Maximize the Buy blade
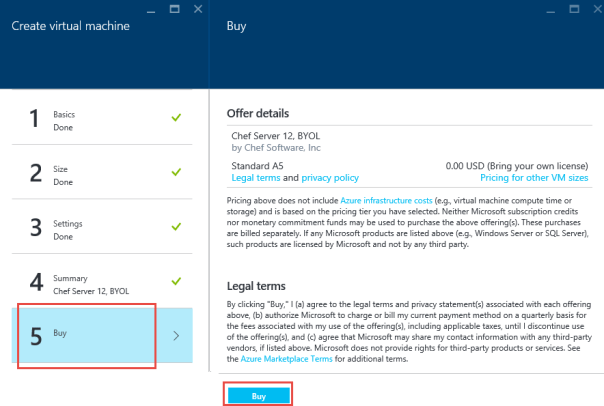 click(x=571, y=8)
